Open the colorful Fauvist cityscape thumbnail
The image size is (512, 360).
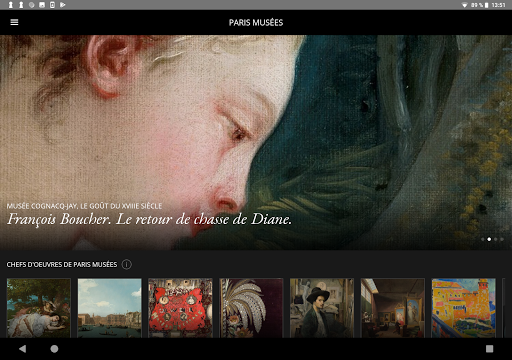click(x=464, y=308)
